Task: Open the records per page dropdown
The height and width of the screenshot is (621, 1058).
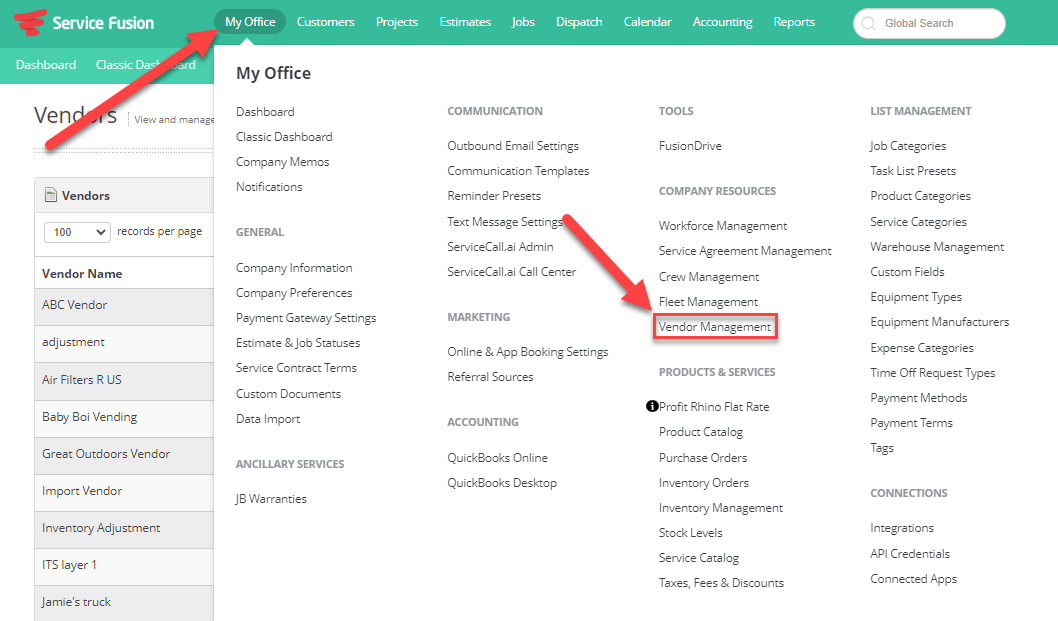Action: [x=78, y=232]
